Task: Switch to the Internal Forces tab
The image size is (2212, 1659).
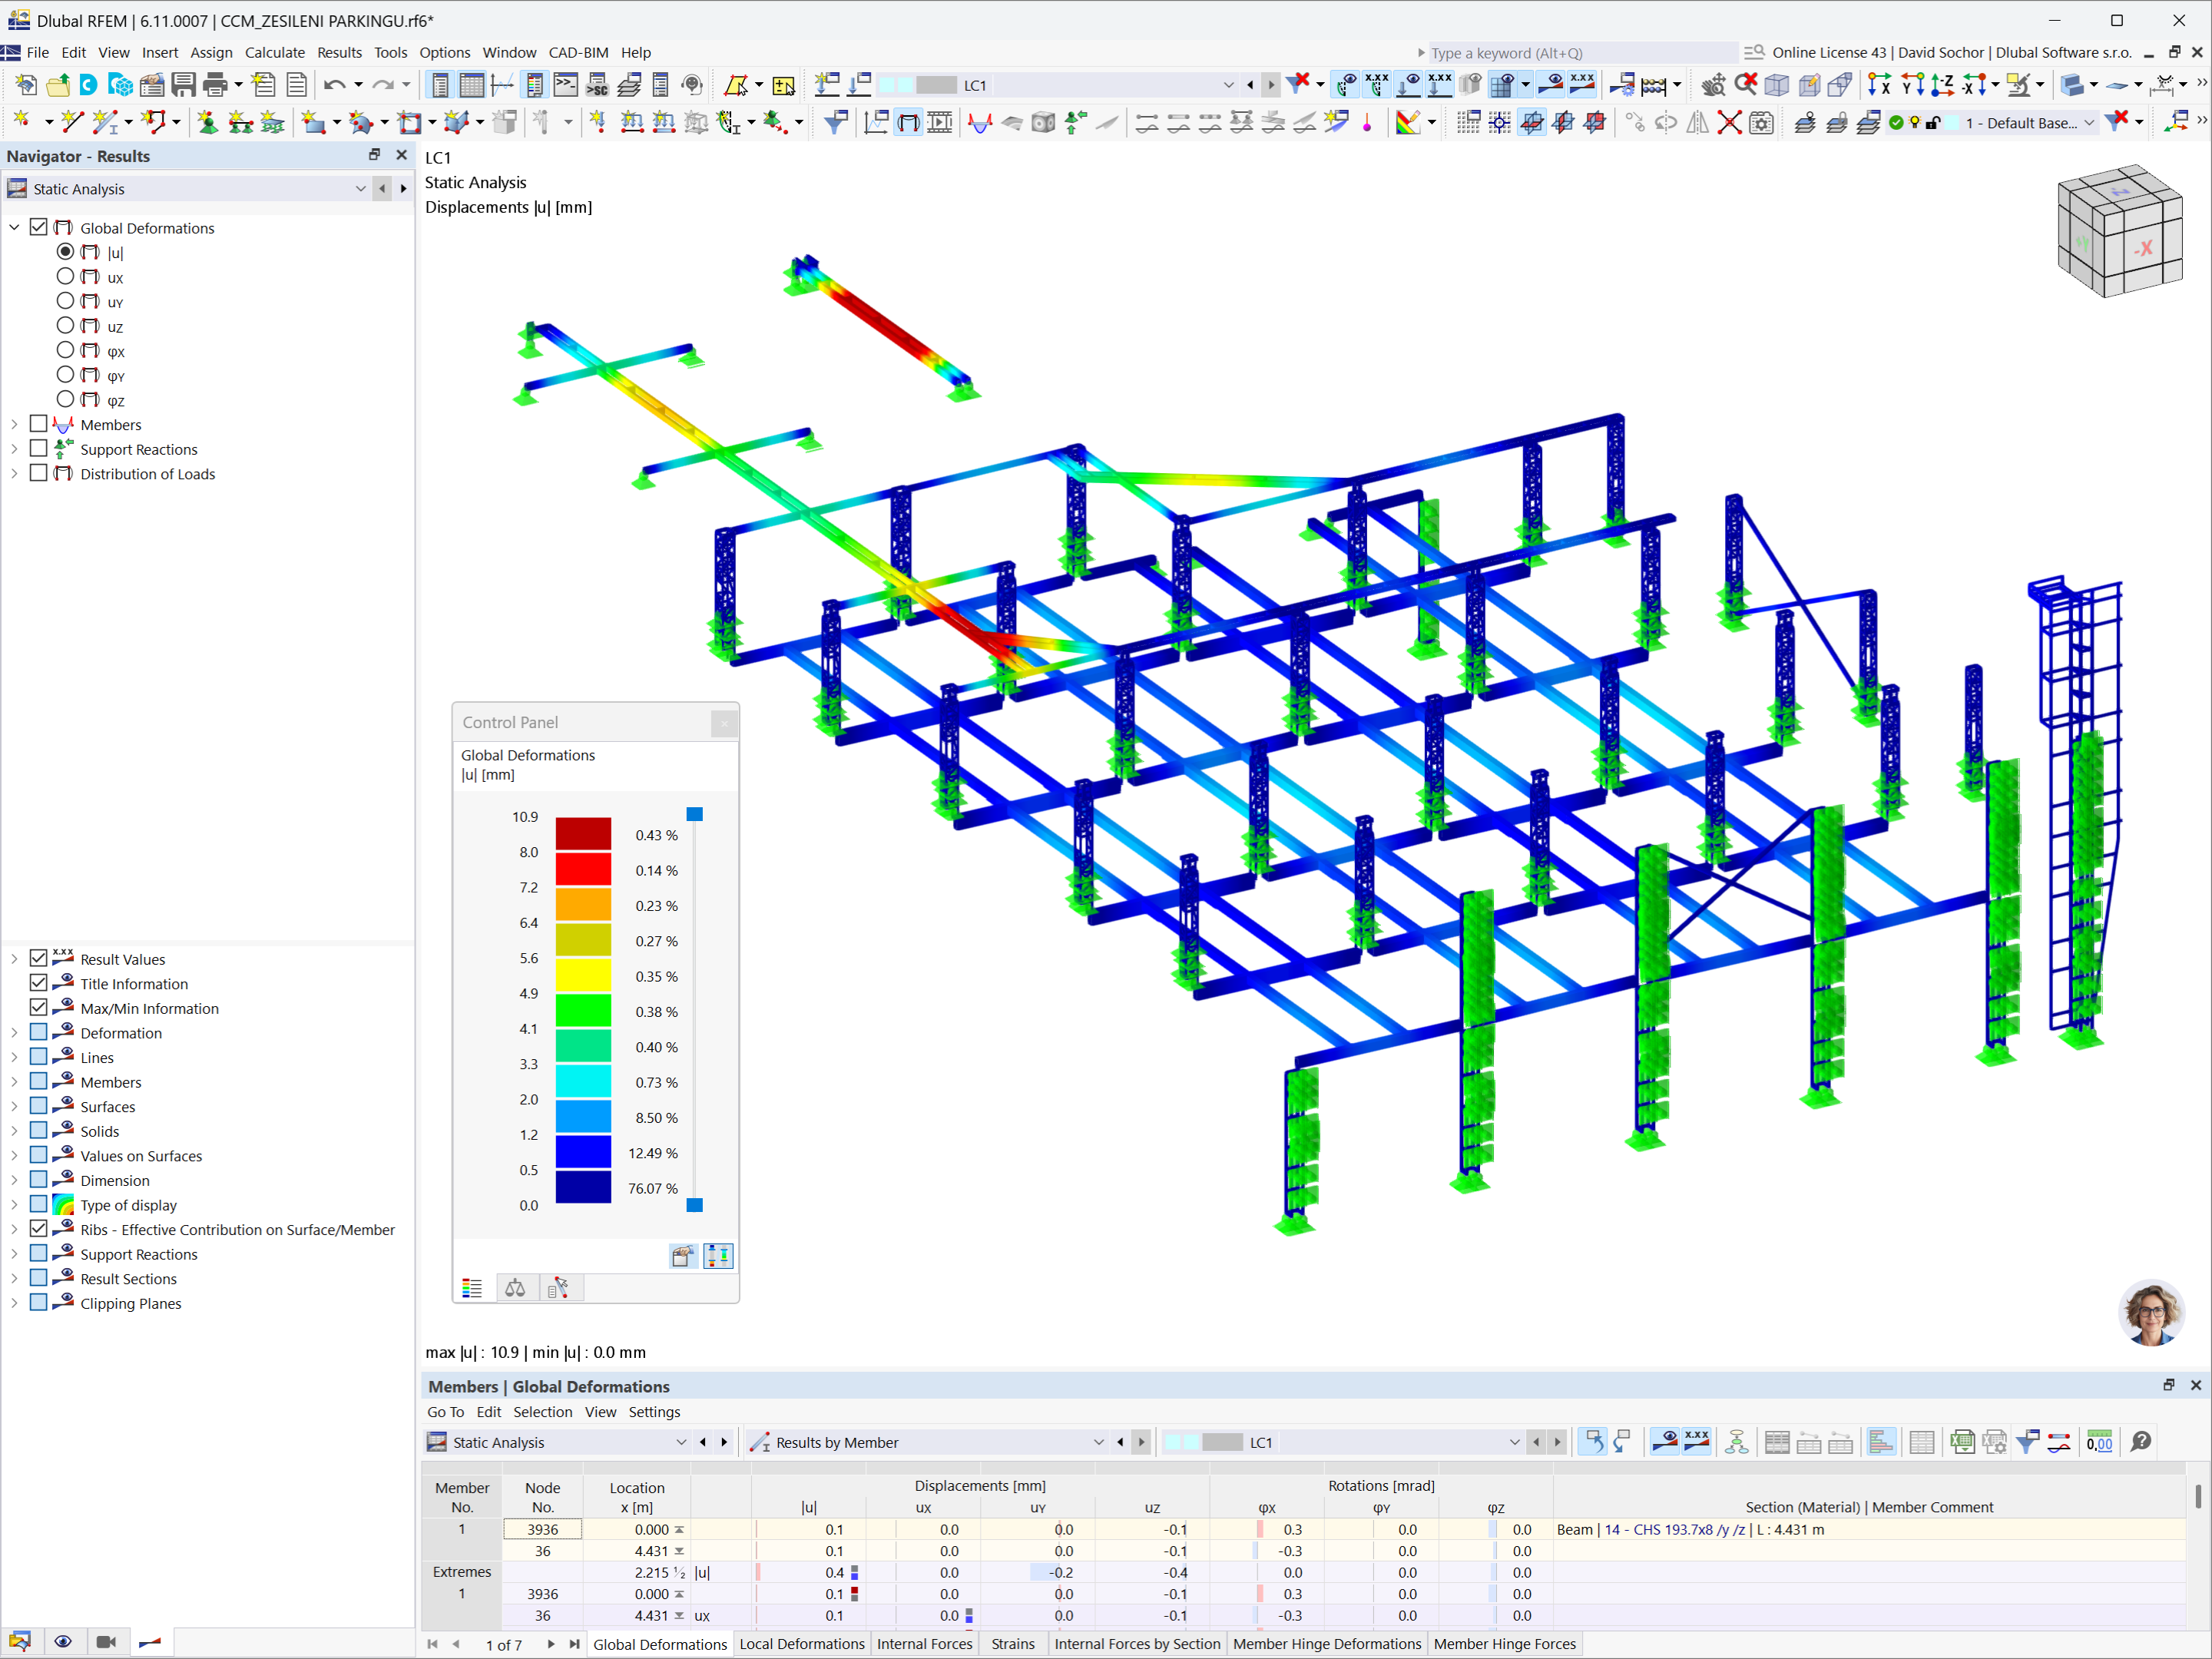Action: pos(924,1643)
